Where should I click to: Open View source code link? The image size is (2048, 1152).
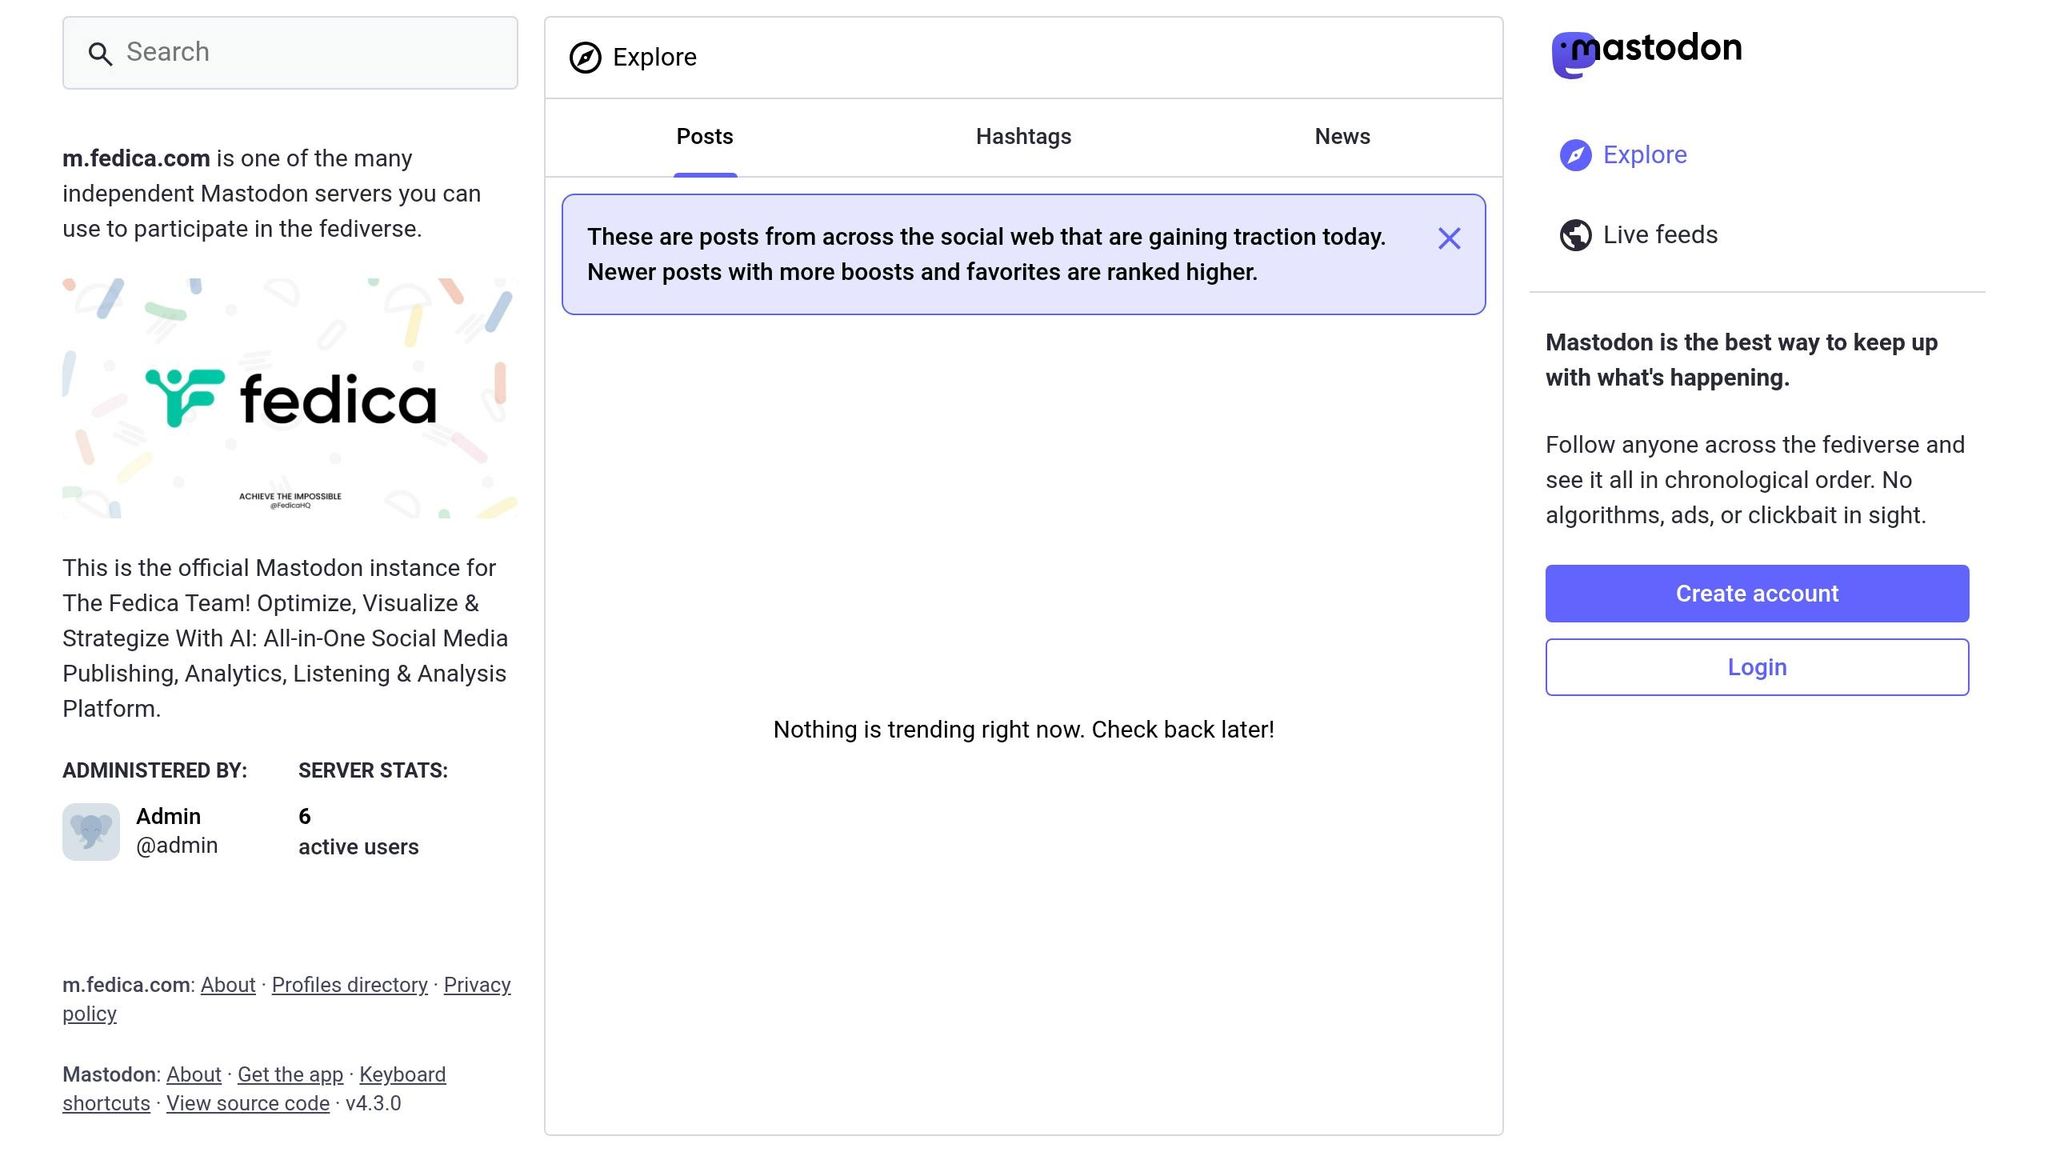click(x=247, y=1104)
